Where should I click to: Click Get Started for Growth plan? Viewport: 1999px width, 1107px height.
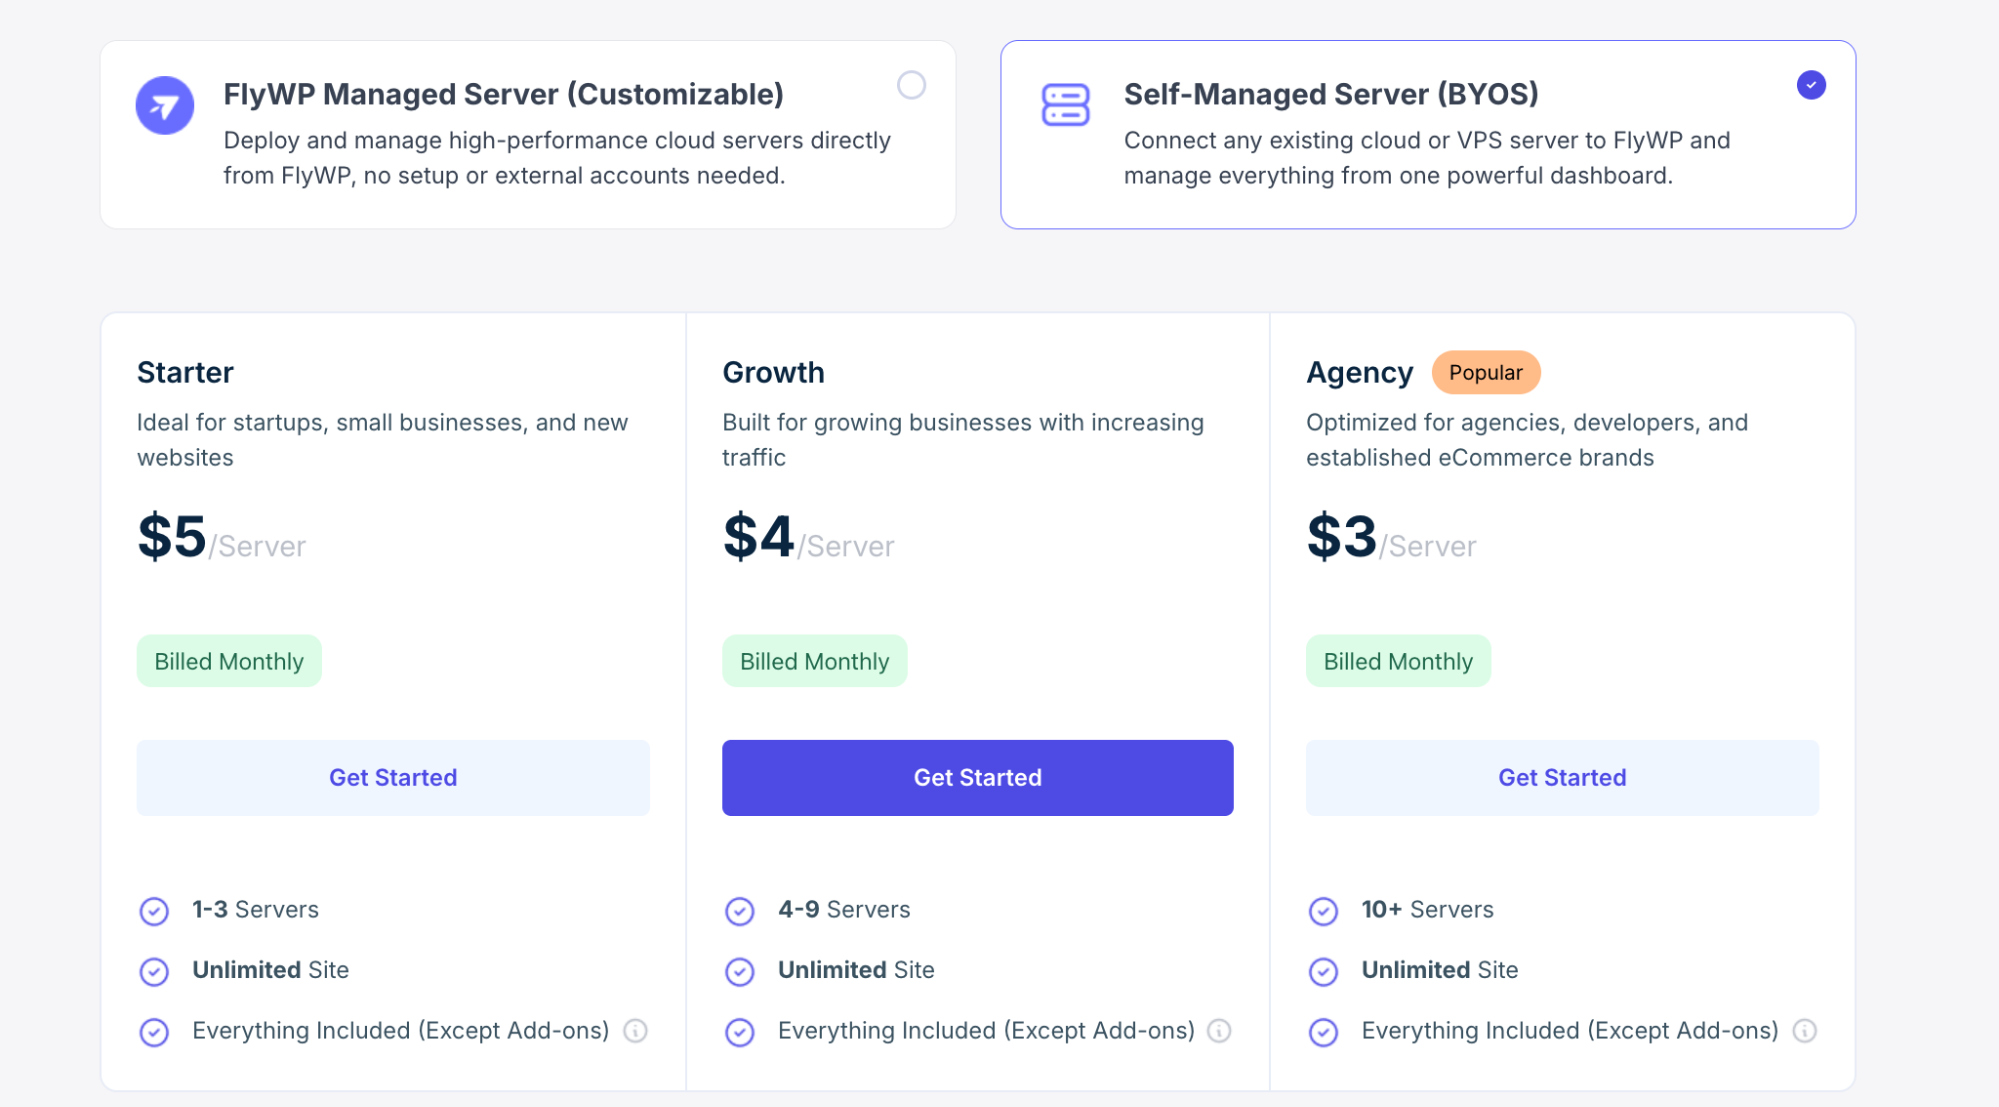pyautogui.click(x=977, y=777)
